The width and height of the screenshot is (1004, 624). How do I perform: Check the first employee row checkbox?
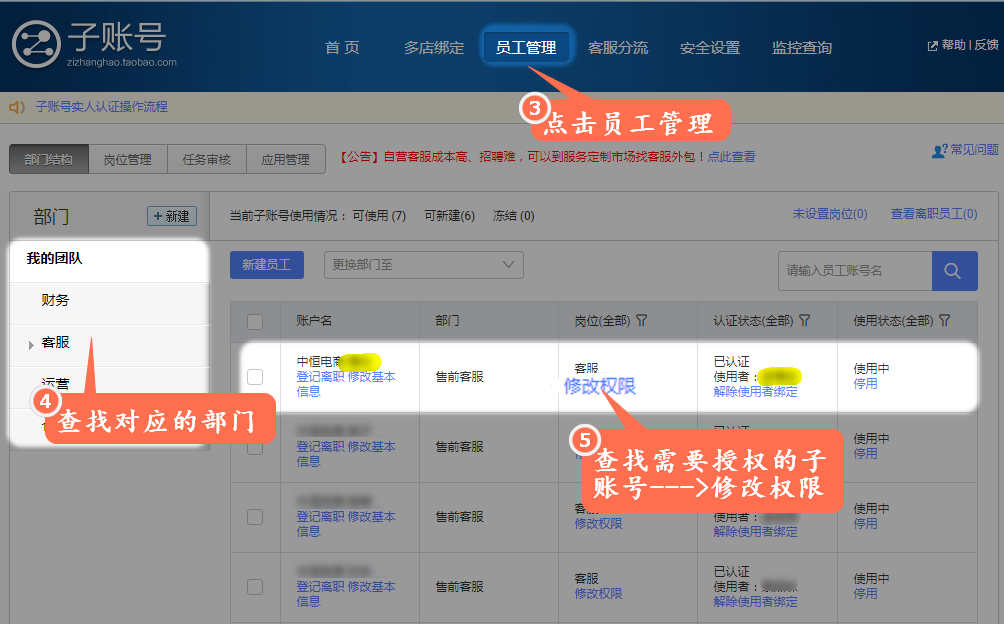(x=255, y=377)
